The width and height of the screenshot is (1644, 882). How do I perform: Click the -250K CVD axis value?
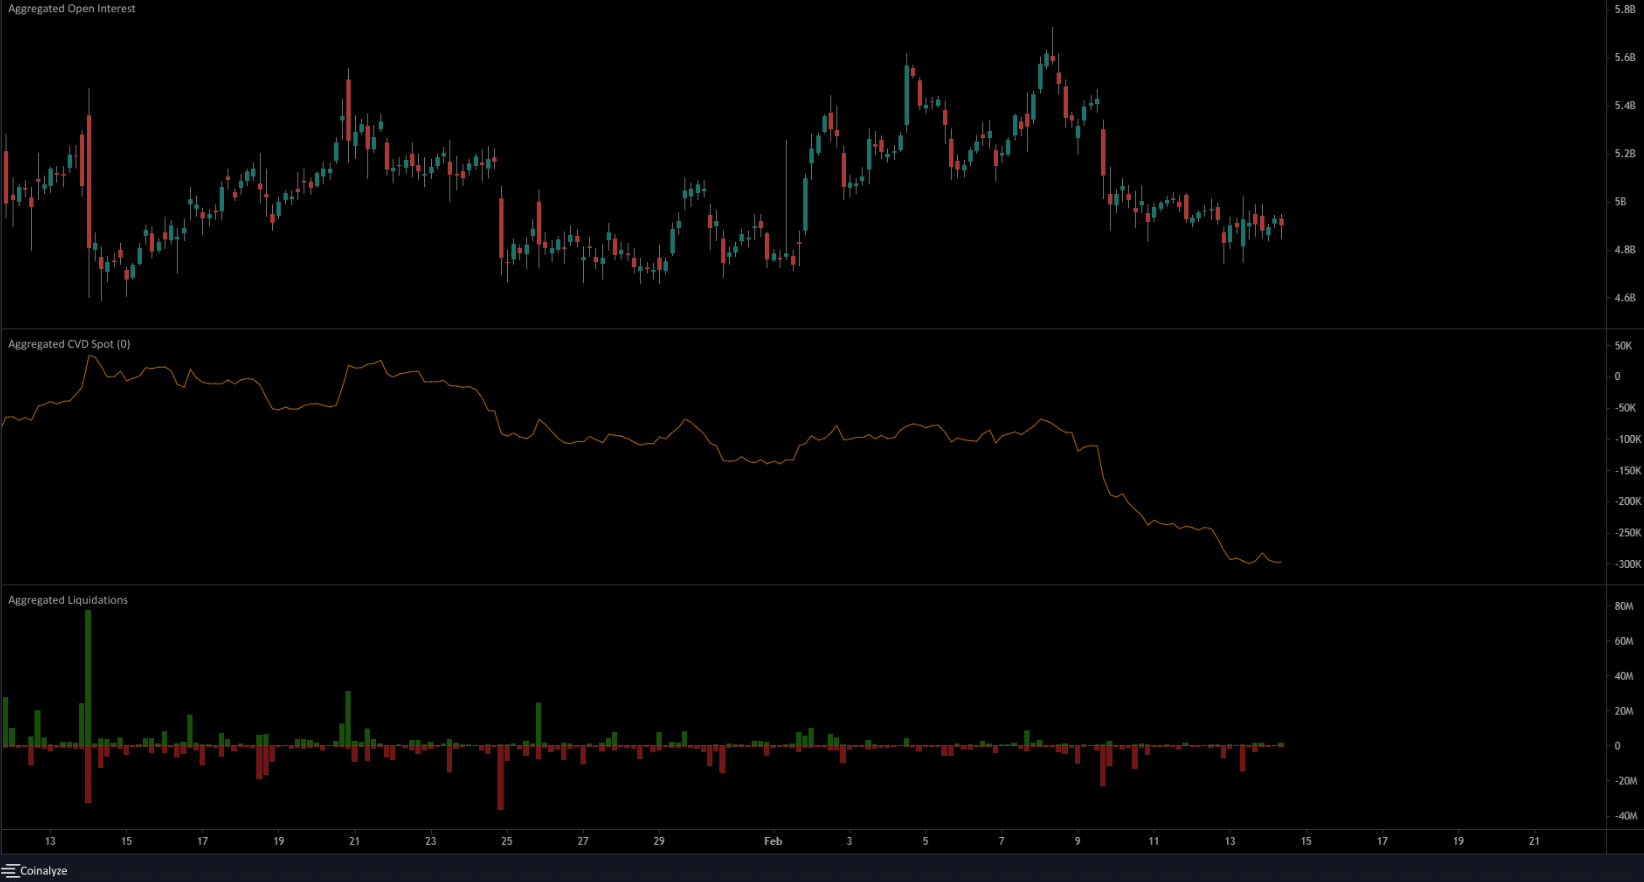click(x=1628, y=533)
